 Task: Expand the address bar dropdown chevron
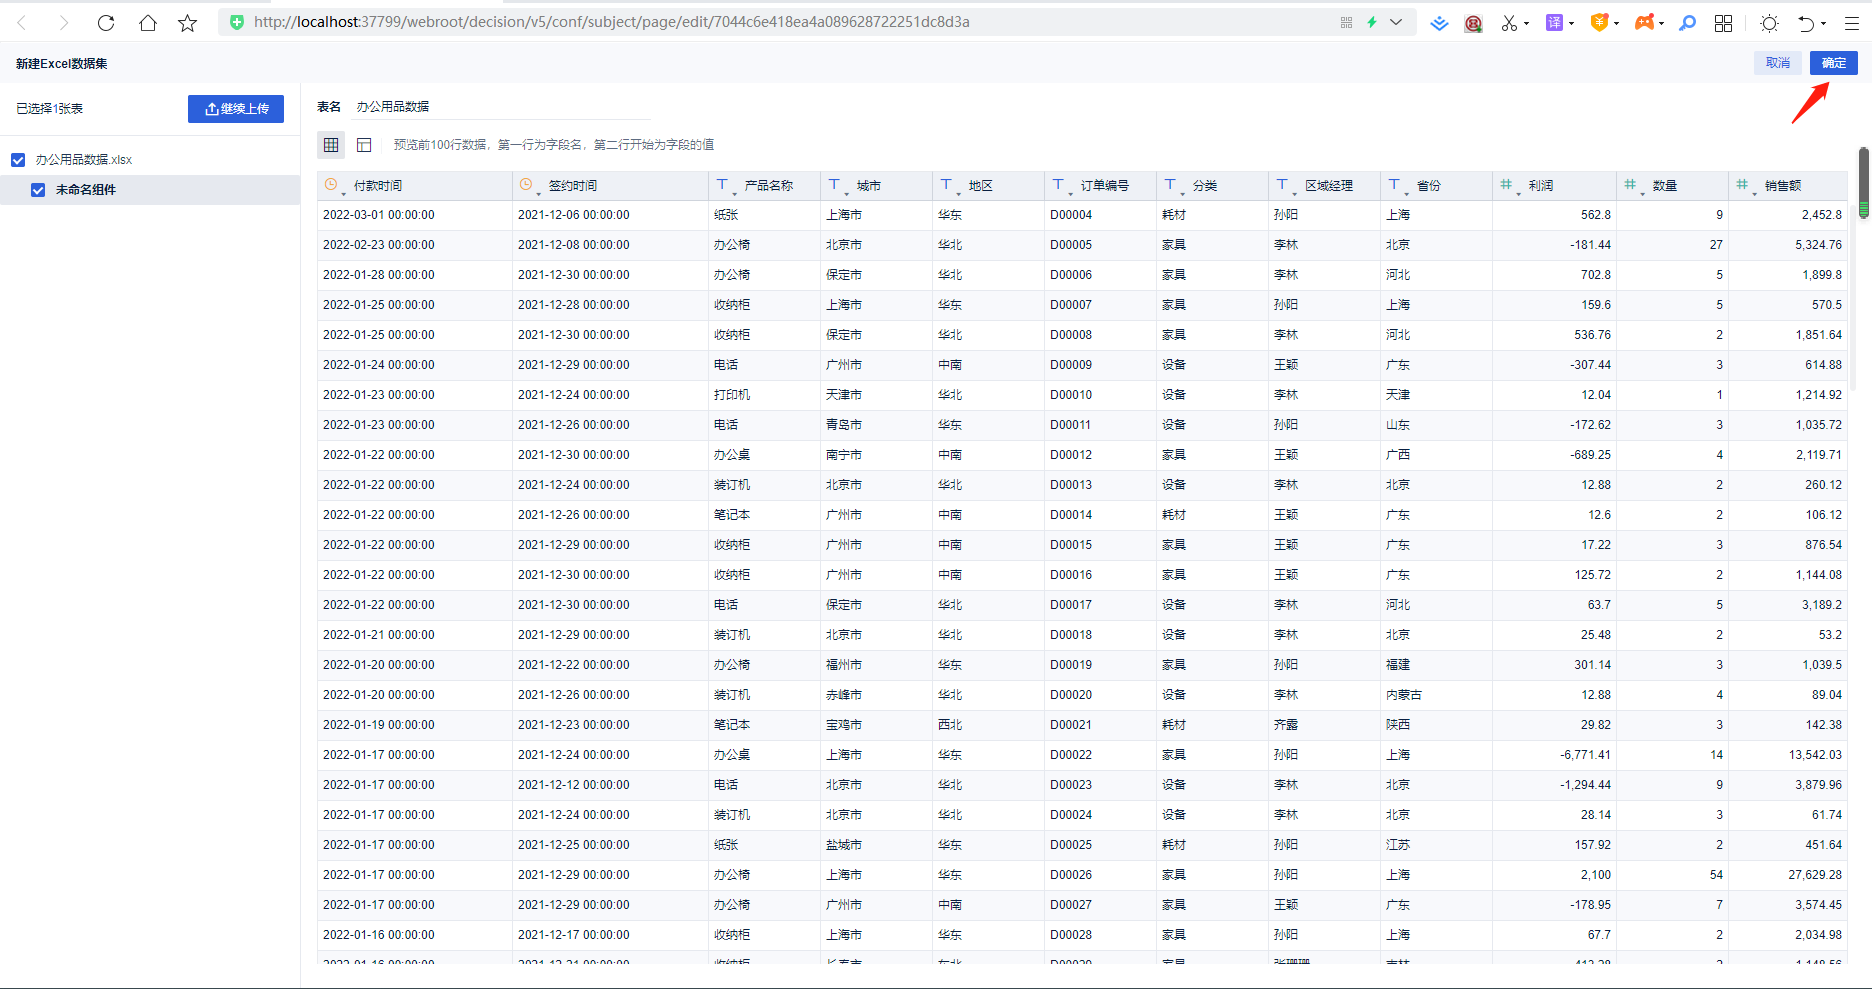pos(1396,22)
